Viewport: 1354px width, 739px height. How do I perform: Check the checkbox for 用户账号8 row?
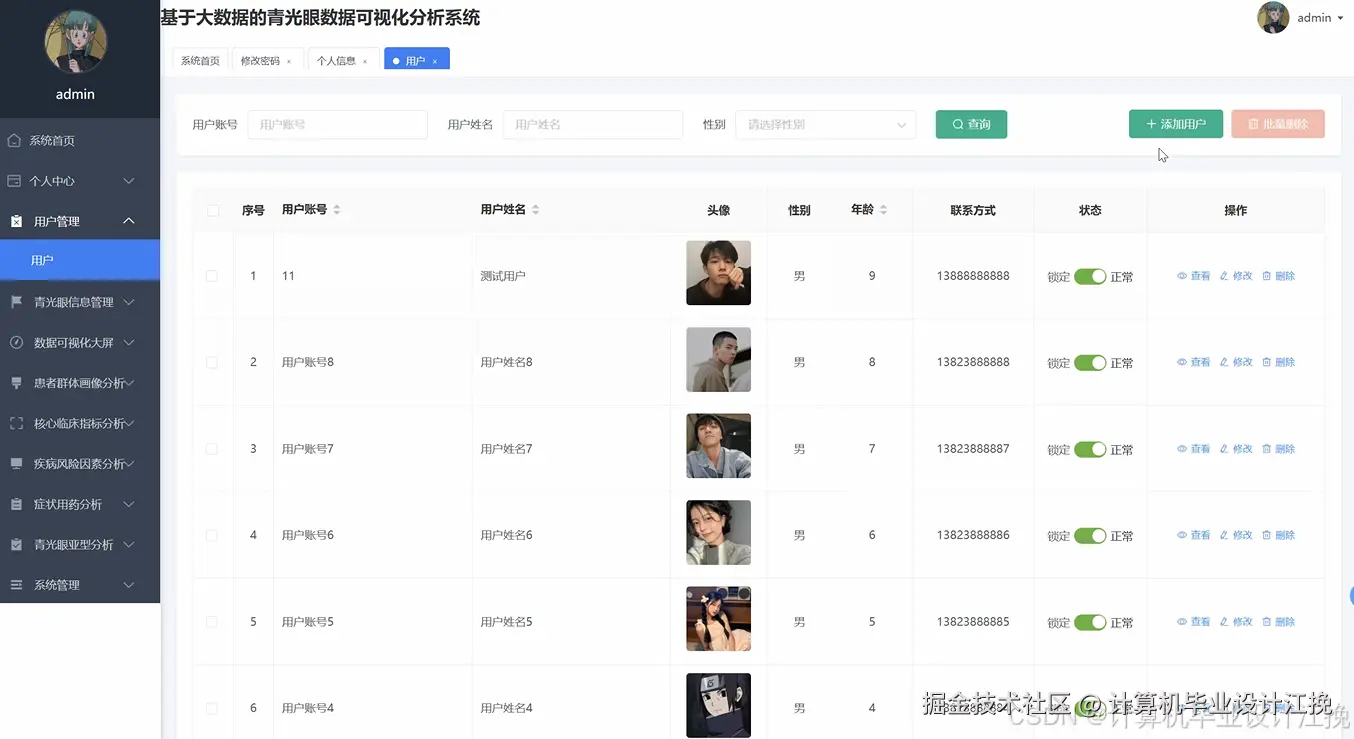pos(211,362)
